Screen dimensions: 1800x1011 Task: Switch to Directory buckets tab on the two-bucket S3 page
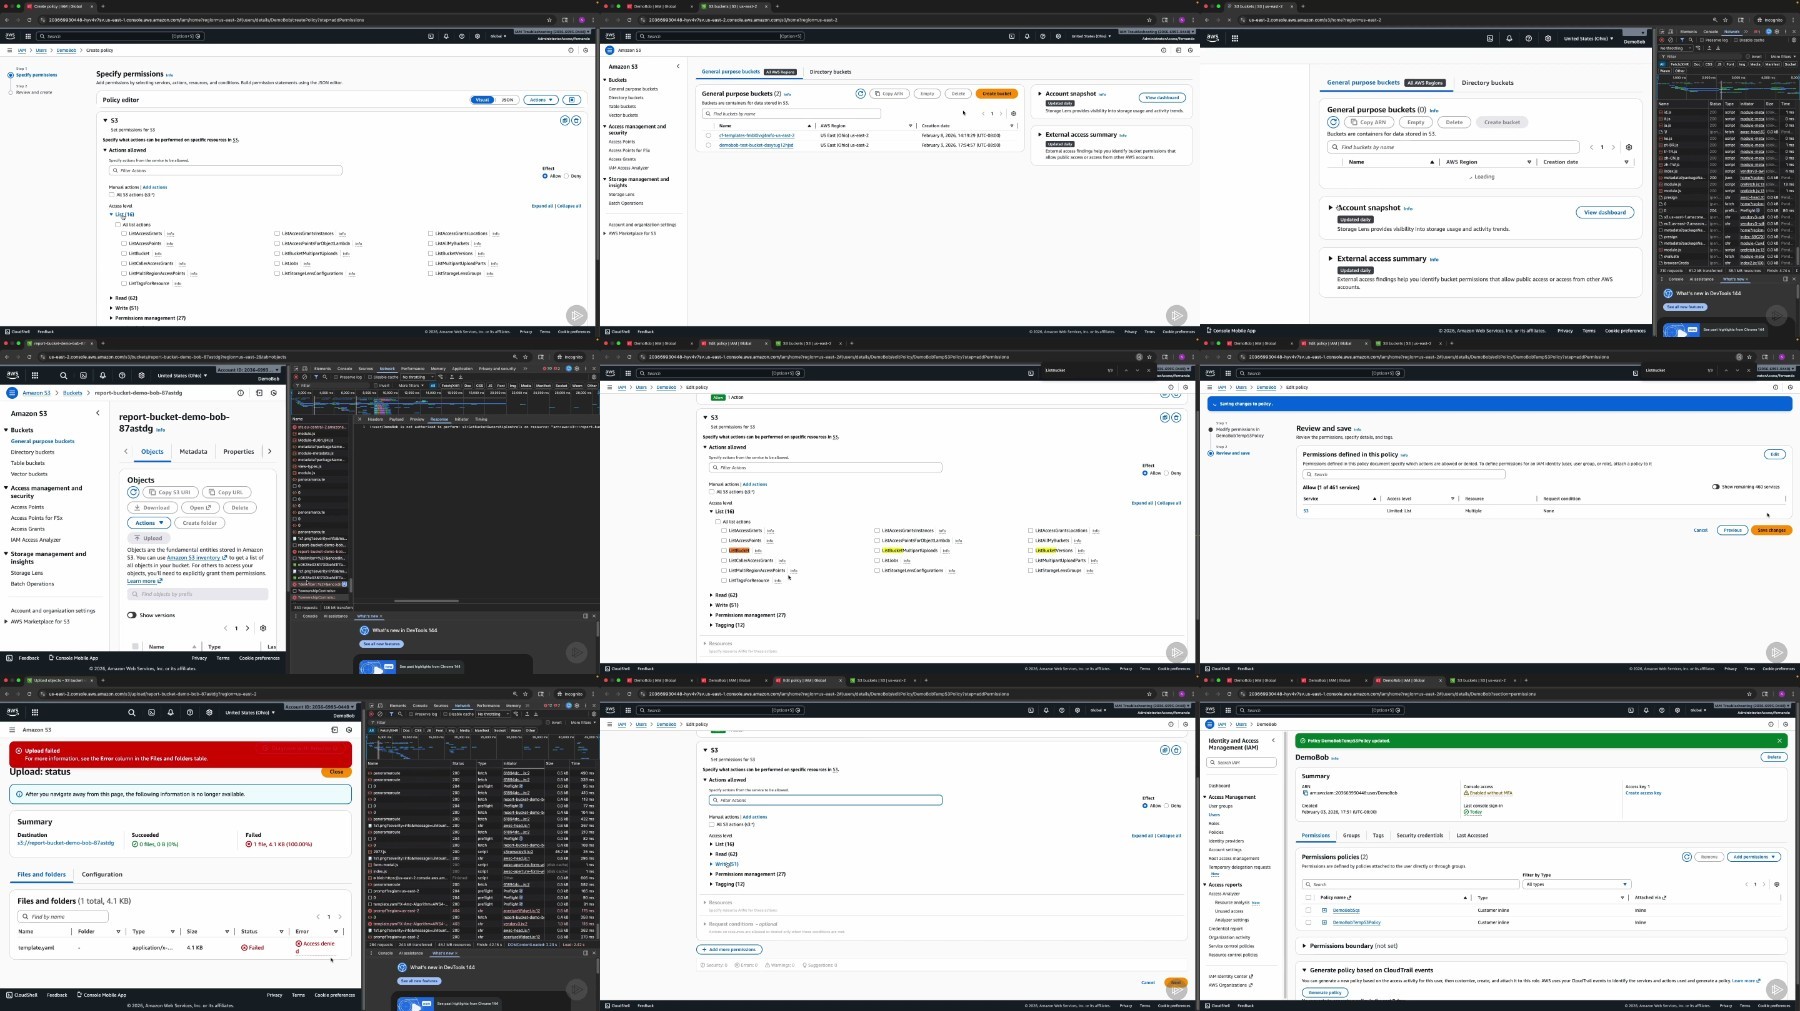(x=830, y=72)
